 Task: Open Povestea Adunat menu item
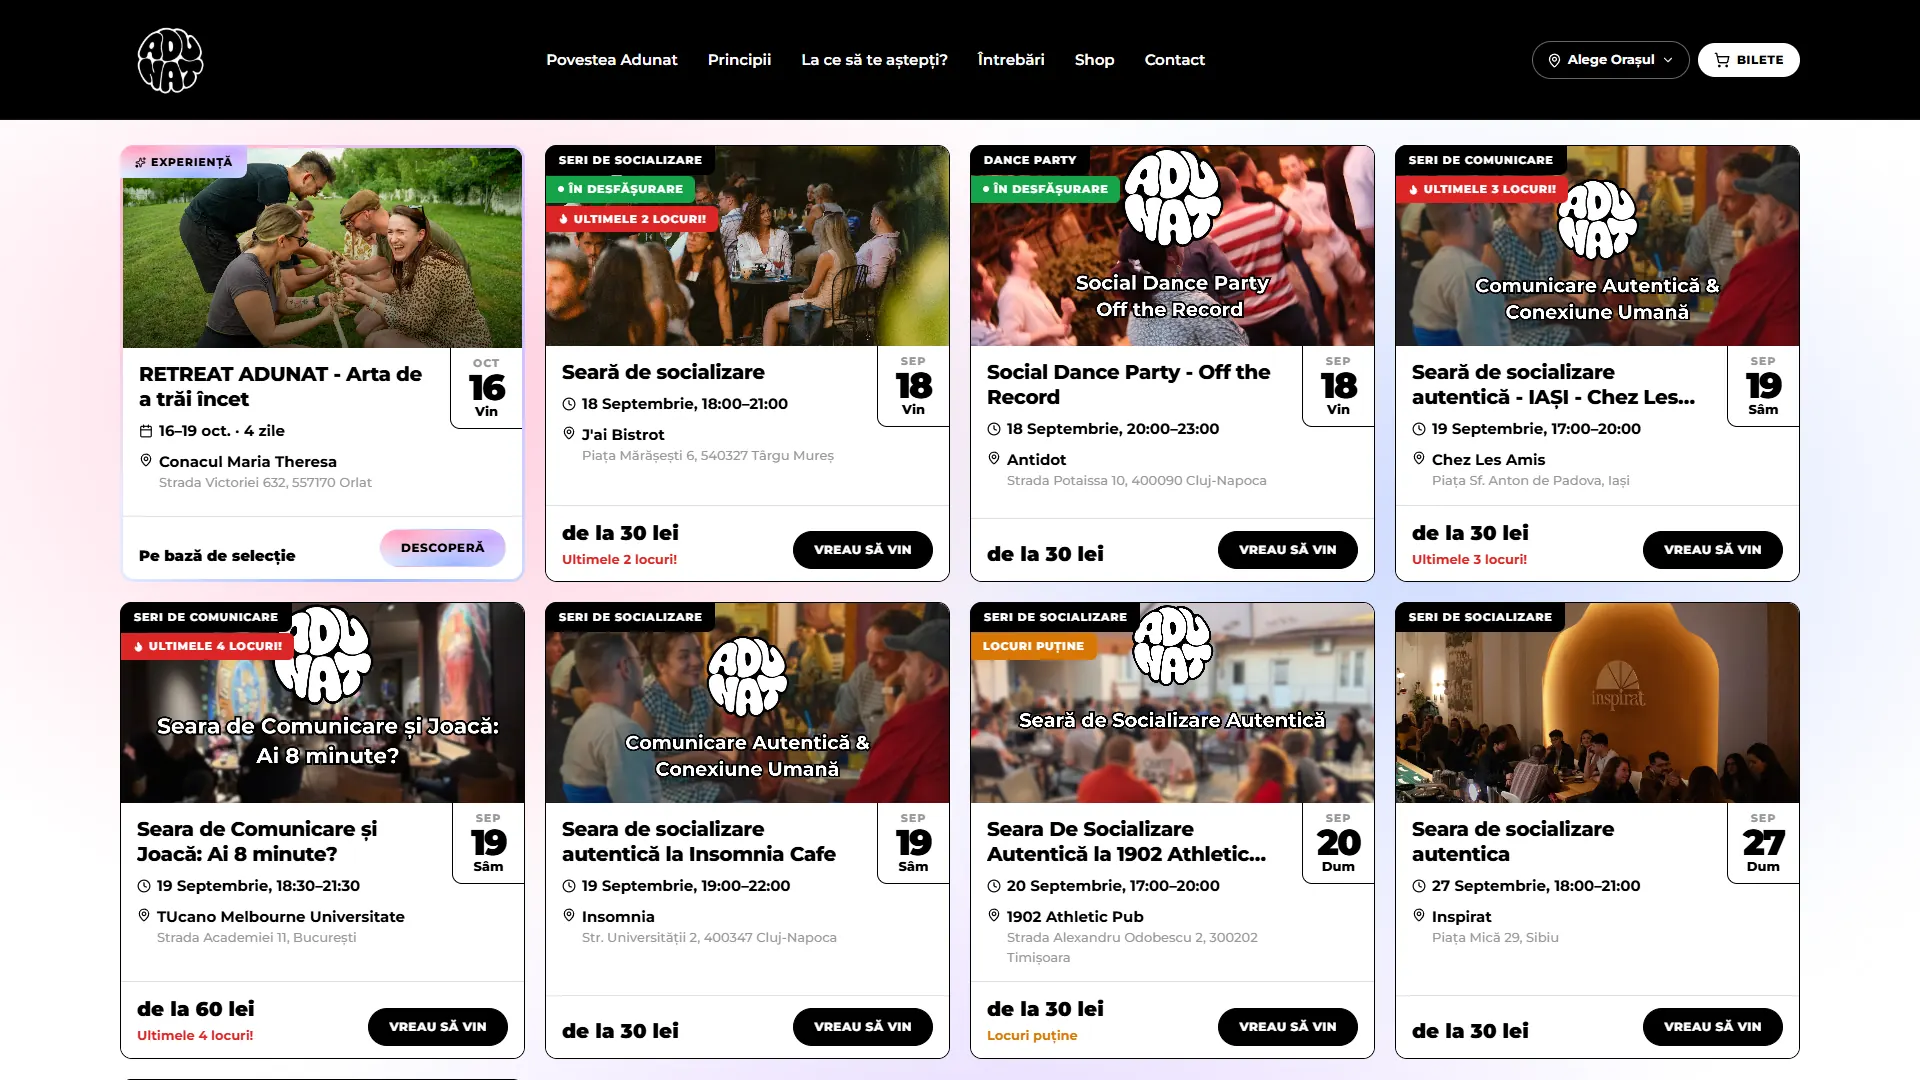click(612, 60)
